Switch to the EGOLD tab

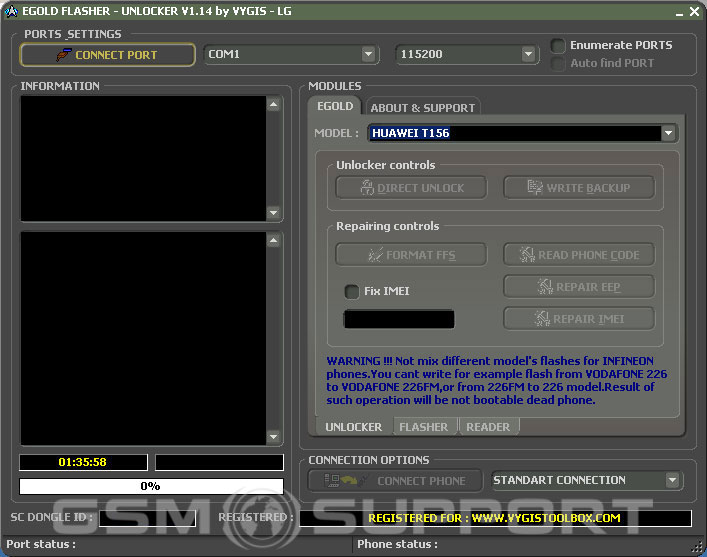coord(335,106)
